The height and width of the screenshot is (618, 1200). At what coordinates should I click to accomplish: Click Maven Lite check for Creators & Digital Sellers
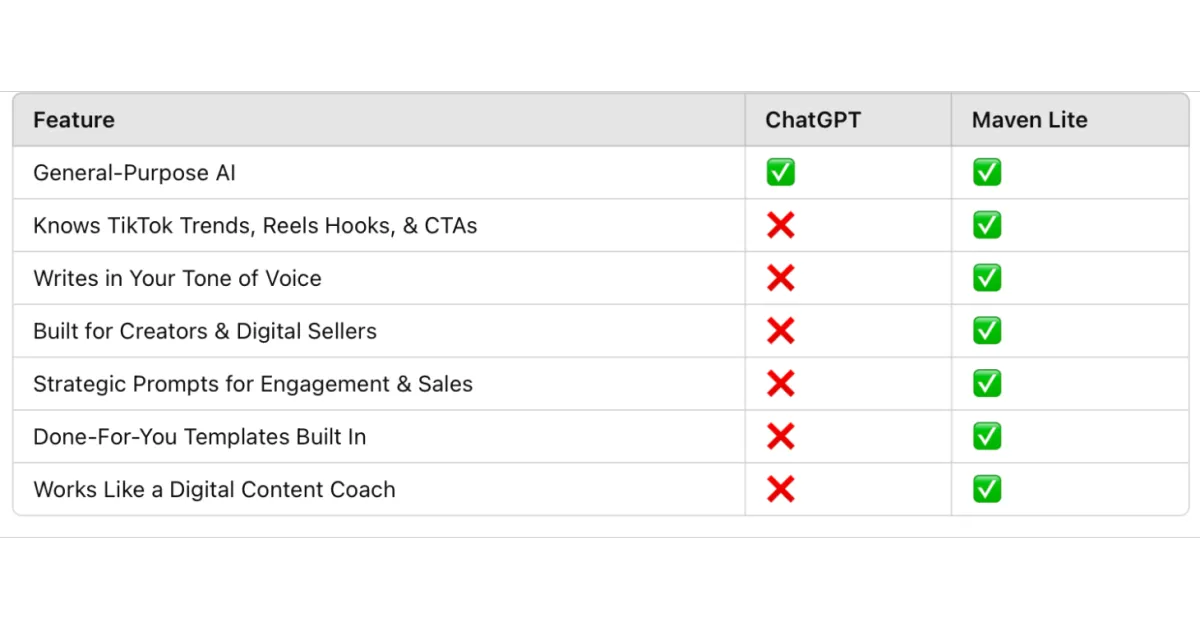coord(987,331)
